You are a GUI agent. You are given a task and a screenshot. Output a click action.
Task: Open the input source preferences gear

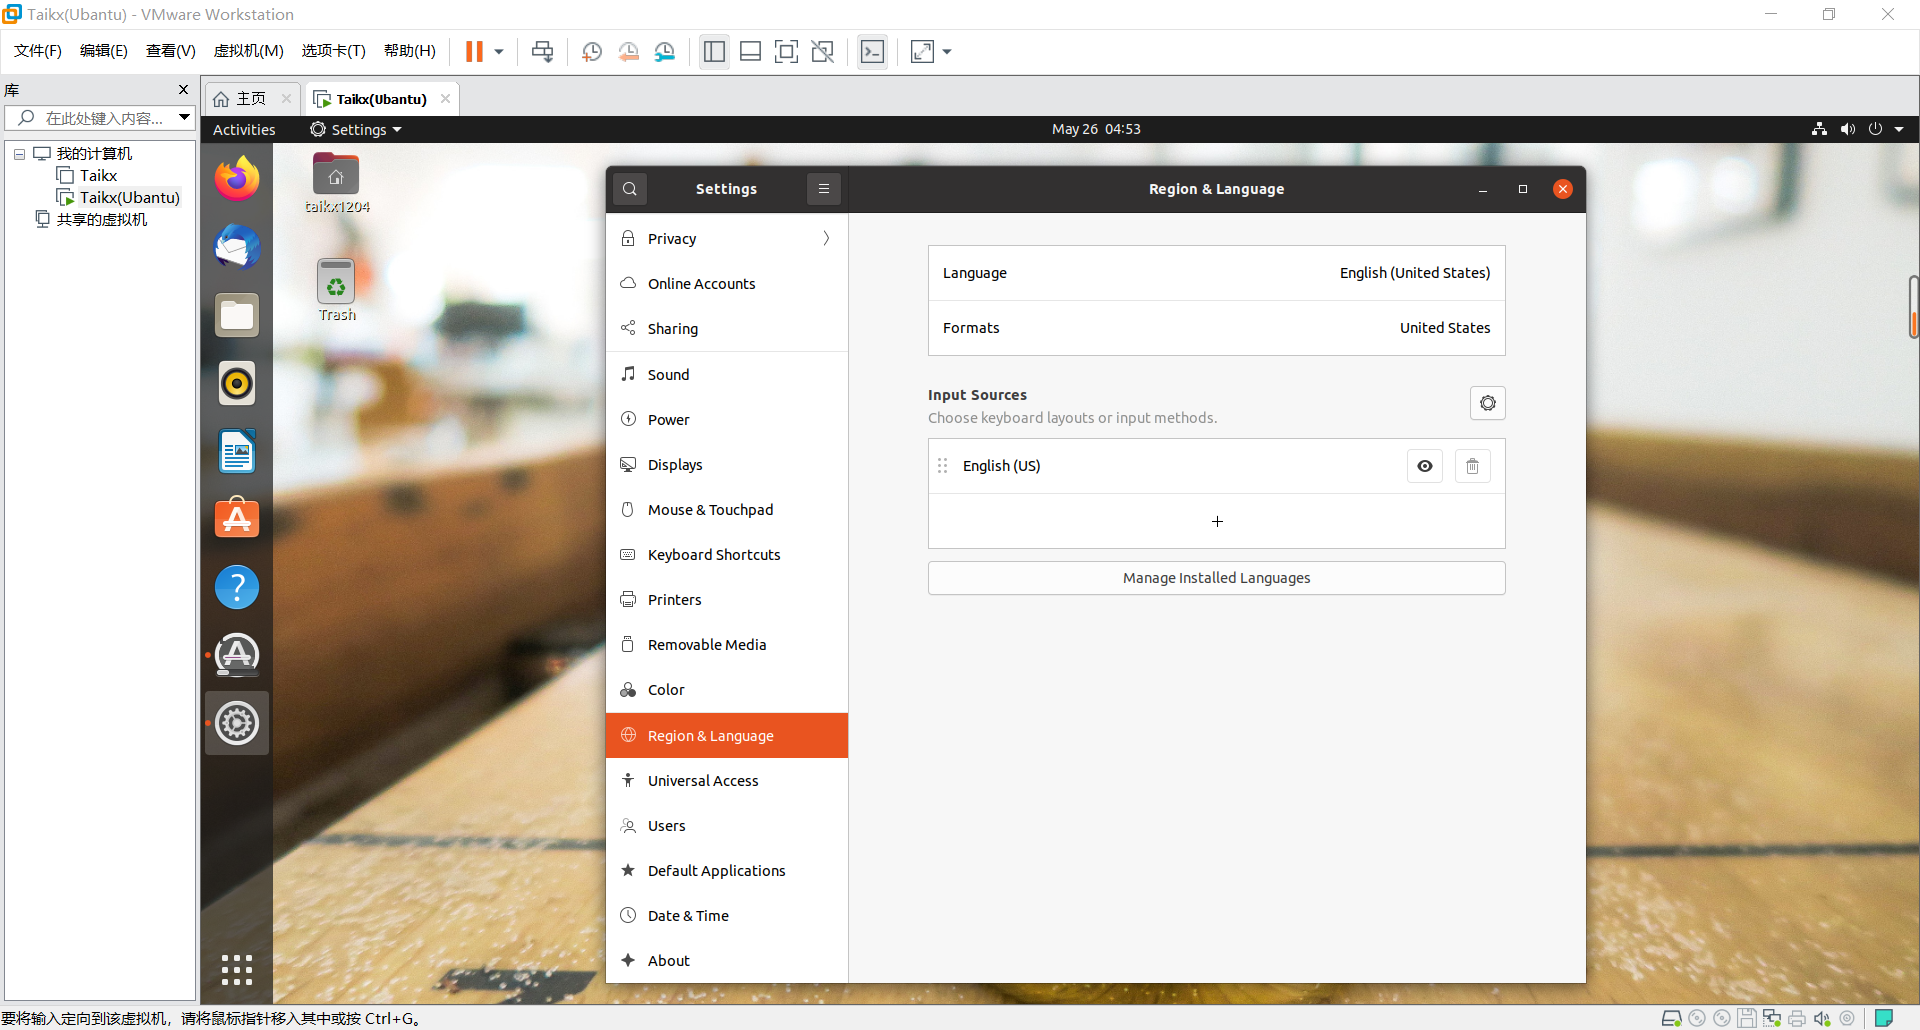click(1487, 403)
